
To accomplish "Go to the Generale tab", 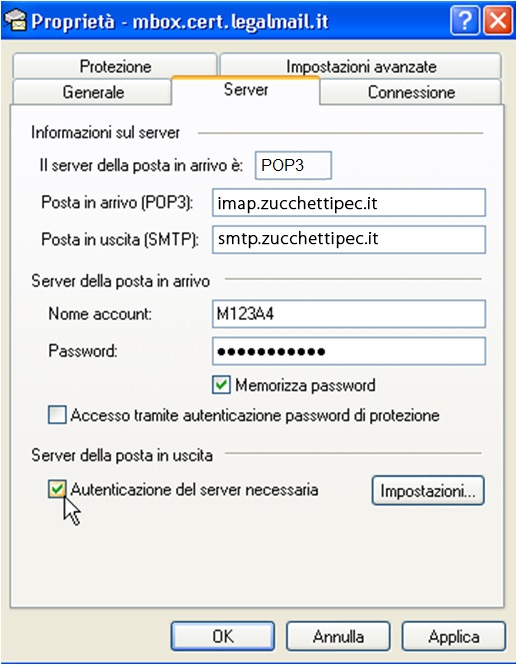I will click(93, 92).
